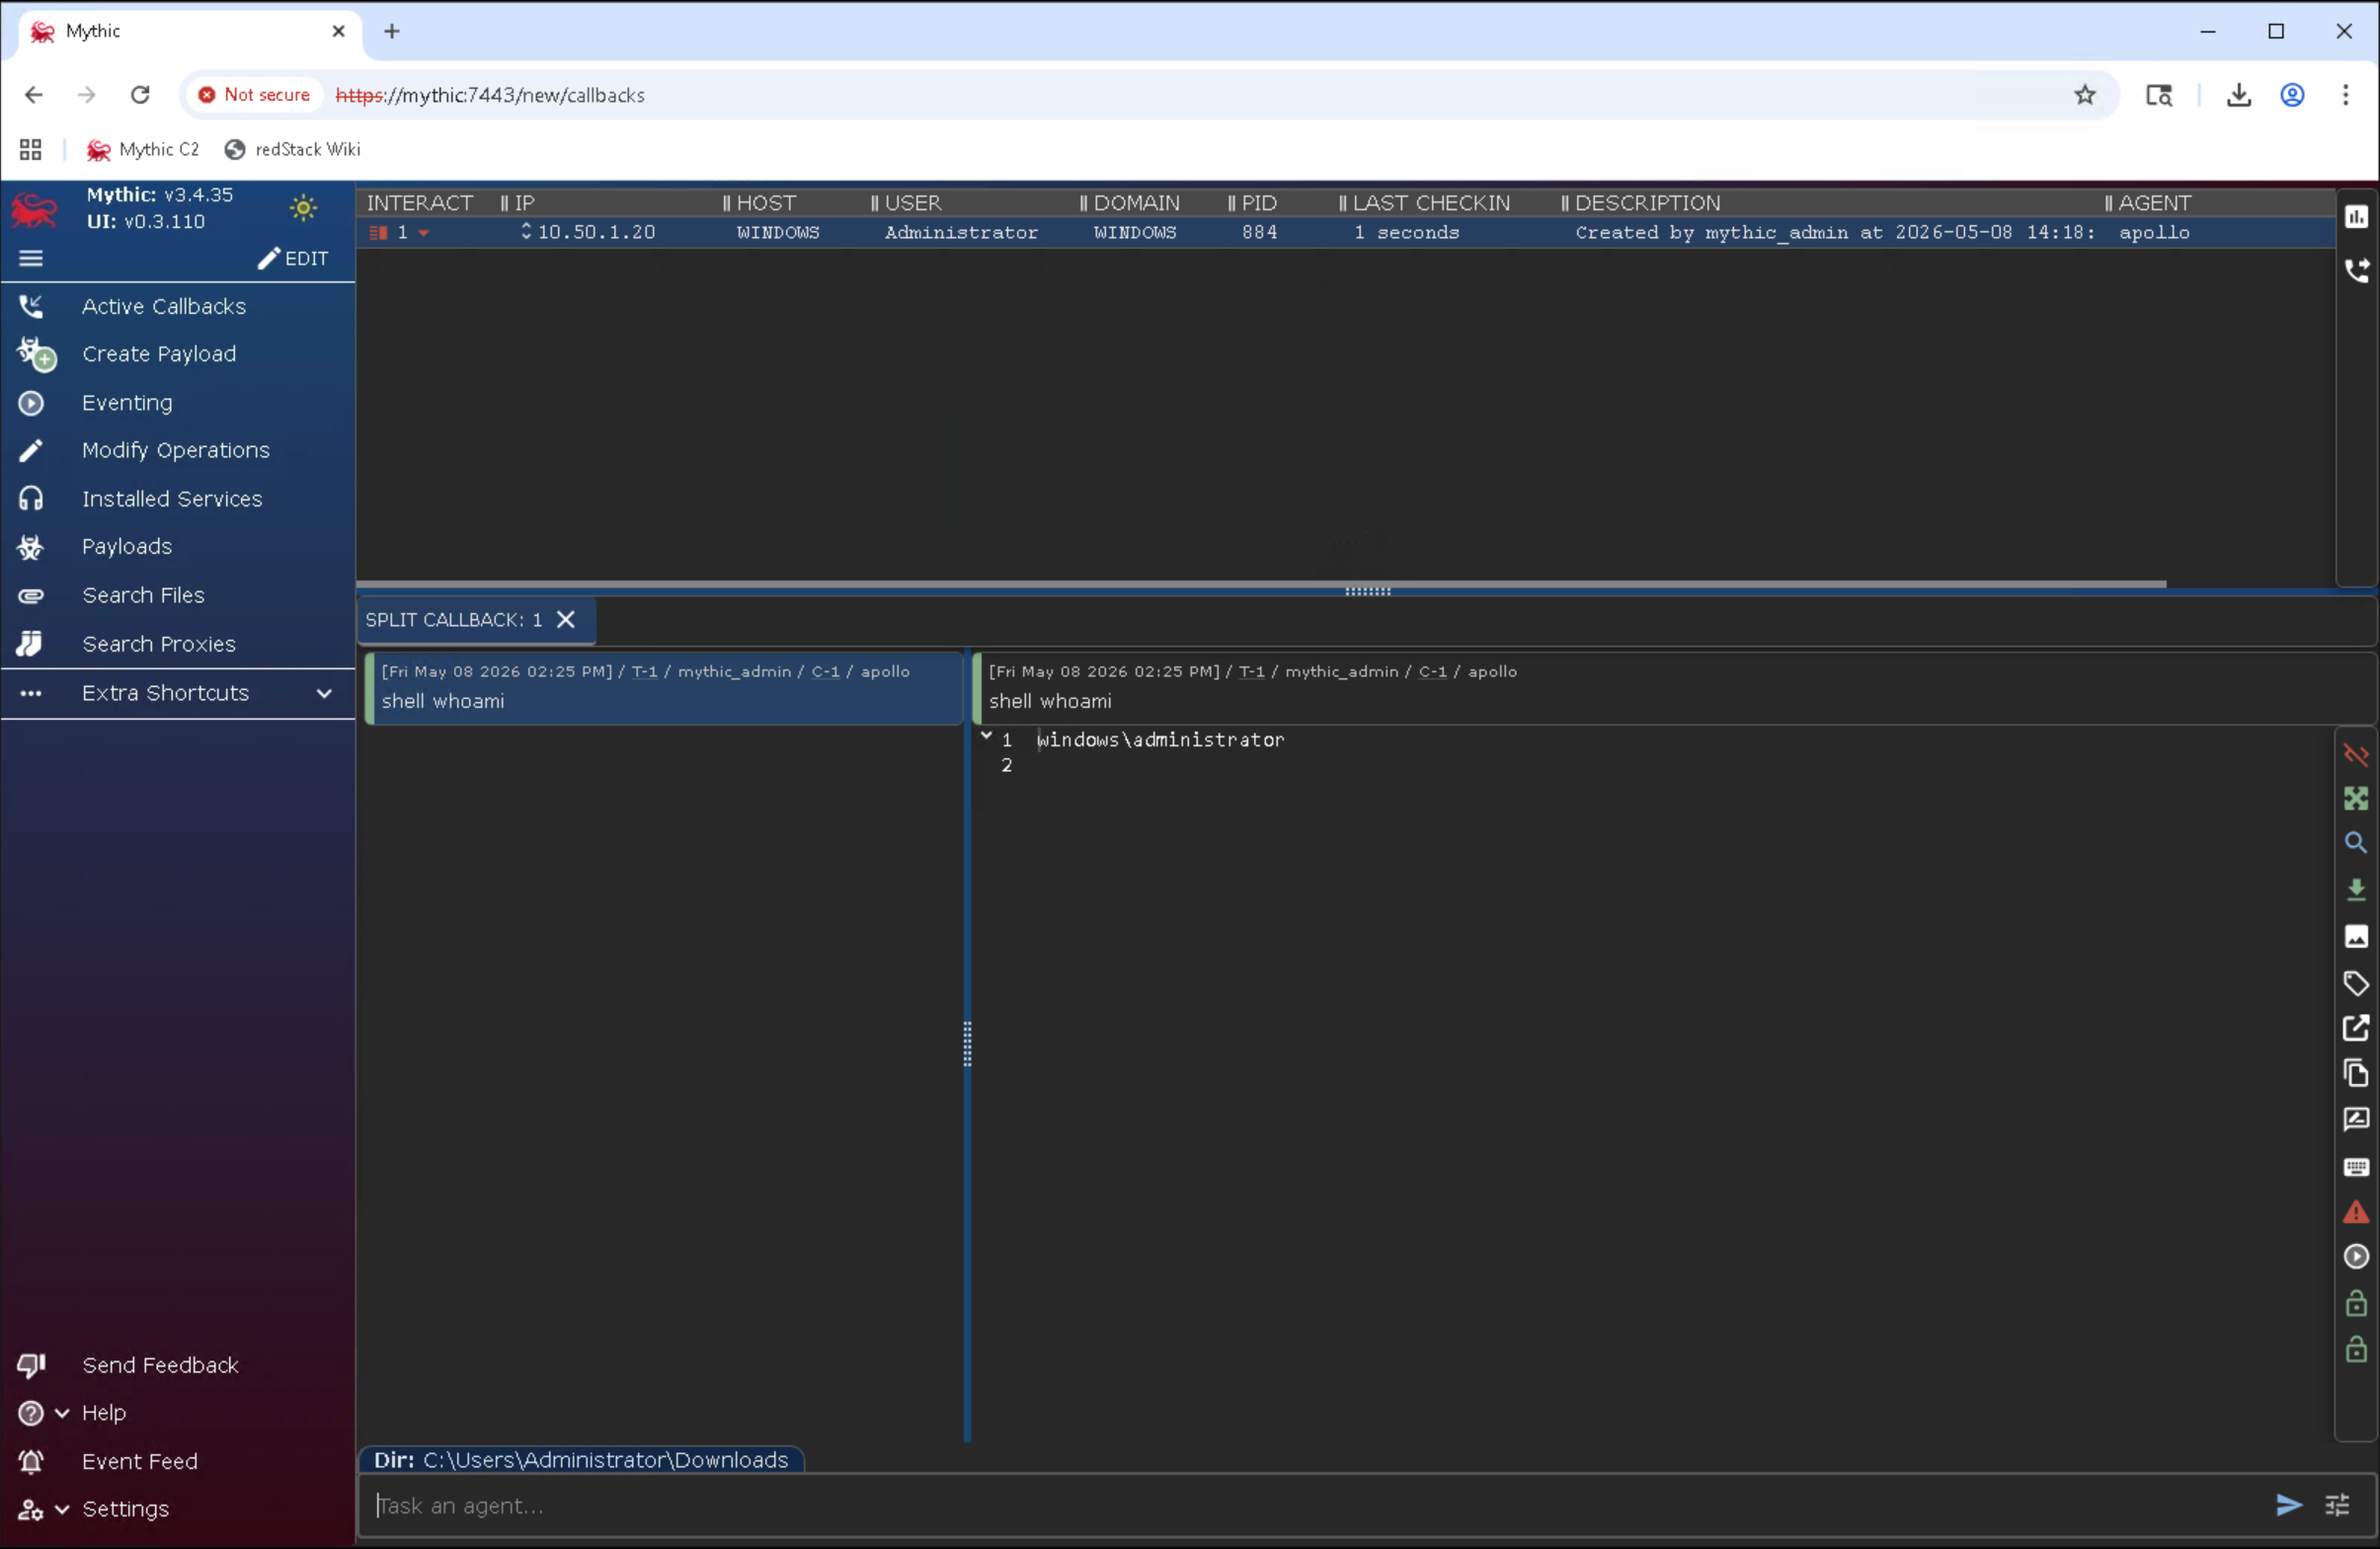Click the phone callback icon on the right panel
2380x1549 pixels.
[2356, 270]
